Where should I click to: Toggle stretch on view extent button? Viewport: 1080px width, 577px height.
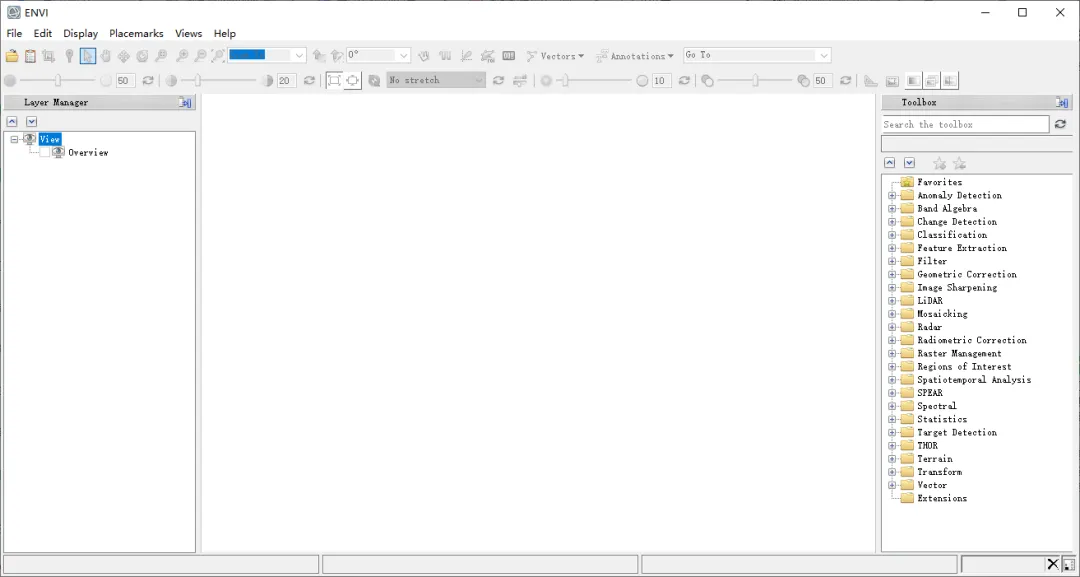tap(353, 81)
